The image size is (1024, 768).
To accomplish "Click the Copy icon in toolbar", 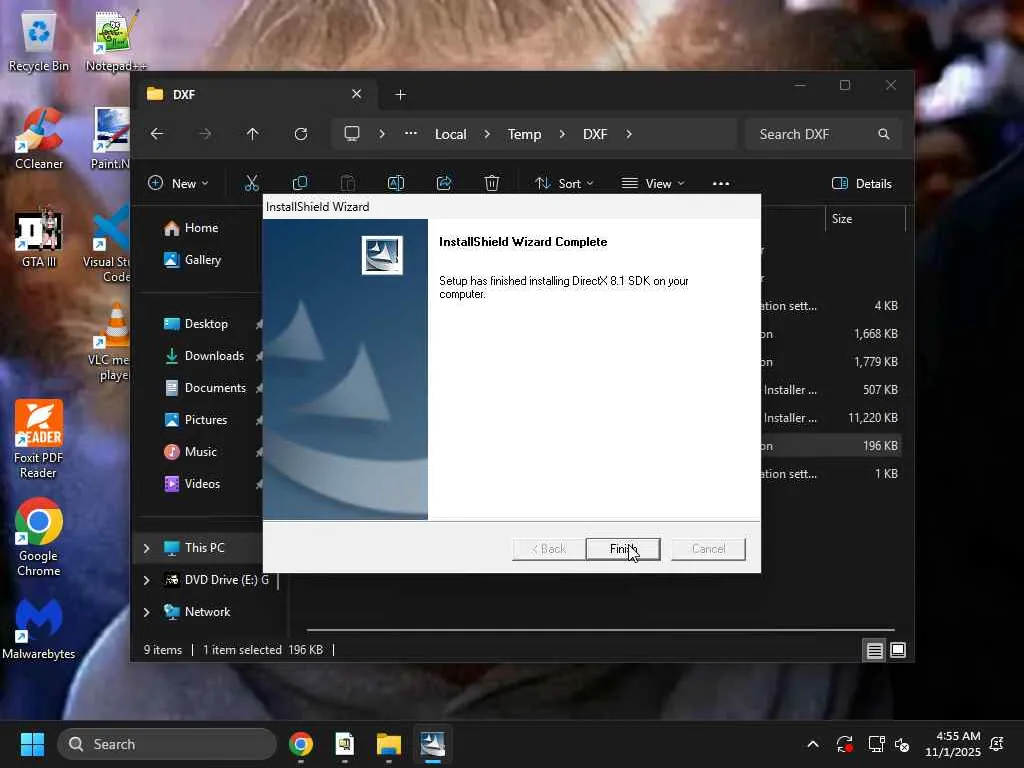I will [x=300, y=184].
